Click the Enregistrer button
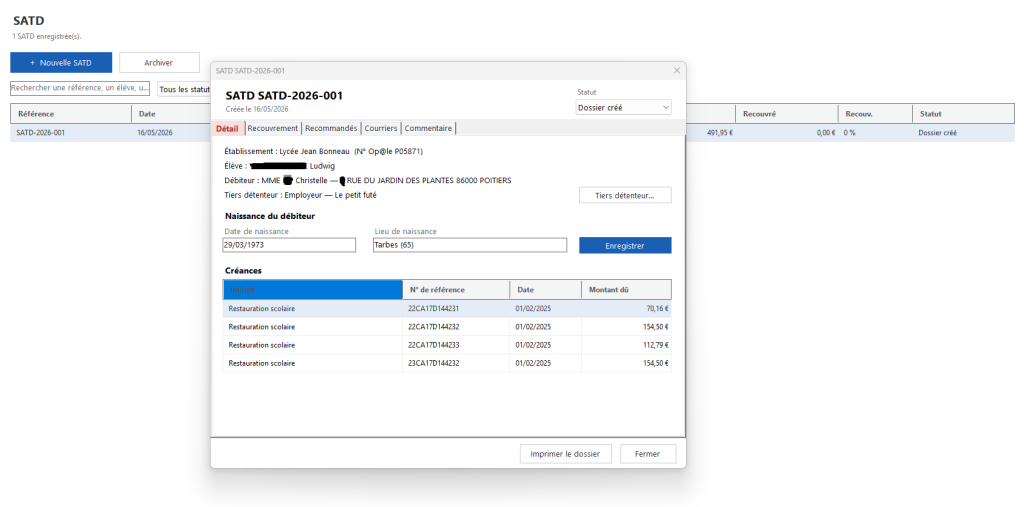 [625, 246]
